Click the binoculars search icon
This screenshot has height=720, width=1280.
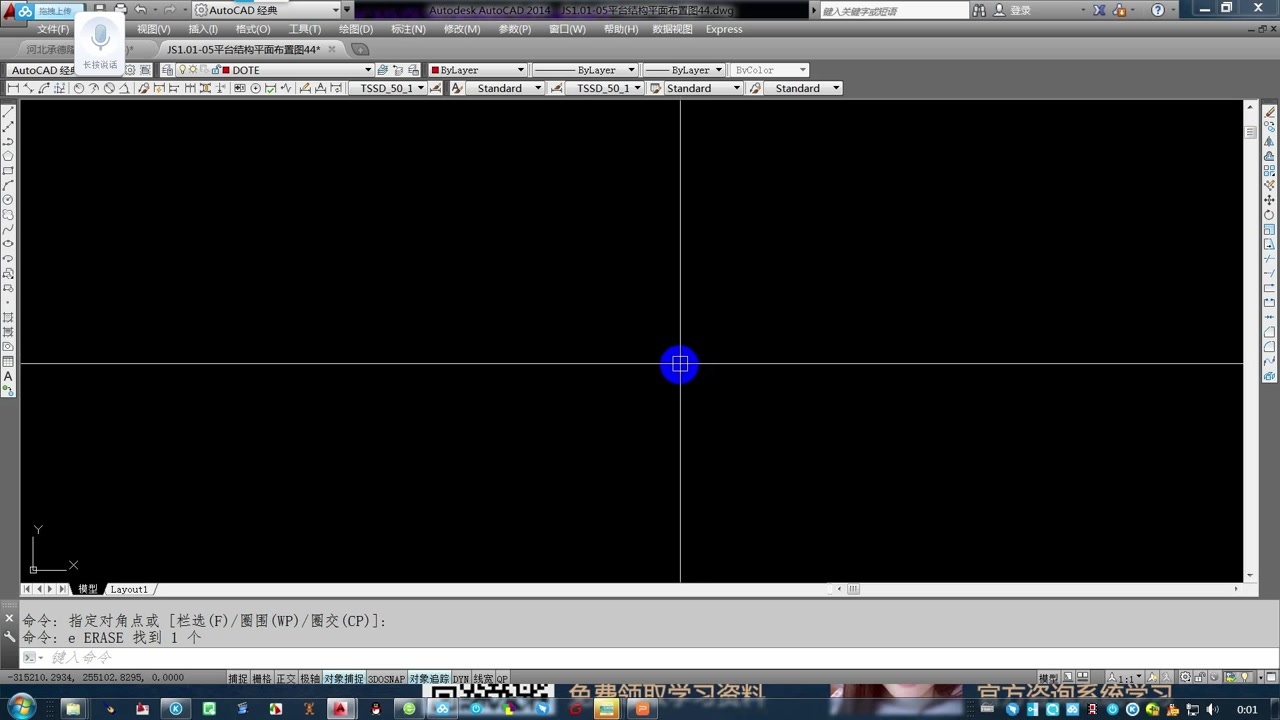(978, 10)
